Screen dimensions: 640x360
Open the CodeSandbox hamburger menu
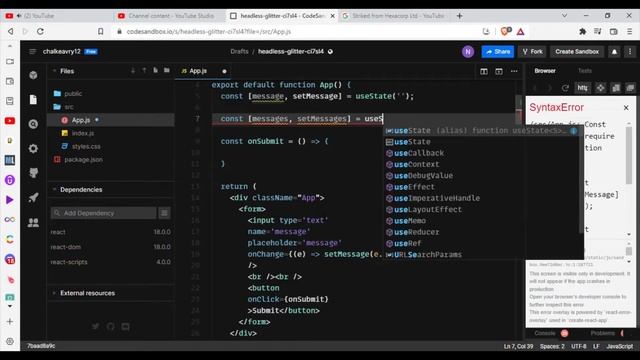pos(33,51)
